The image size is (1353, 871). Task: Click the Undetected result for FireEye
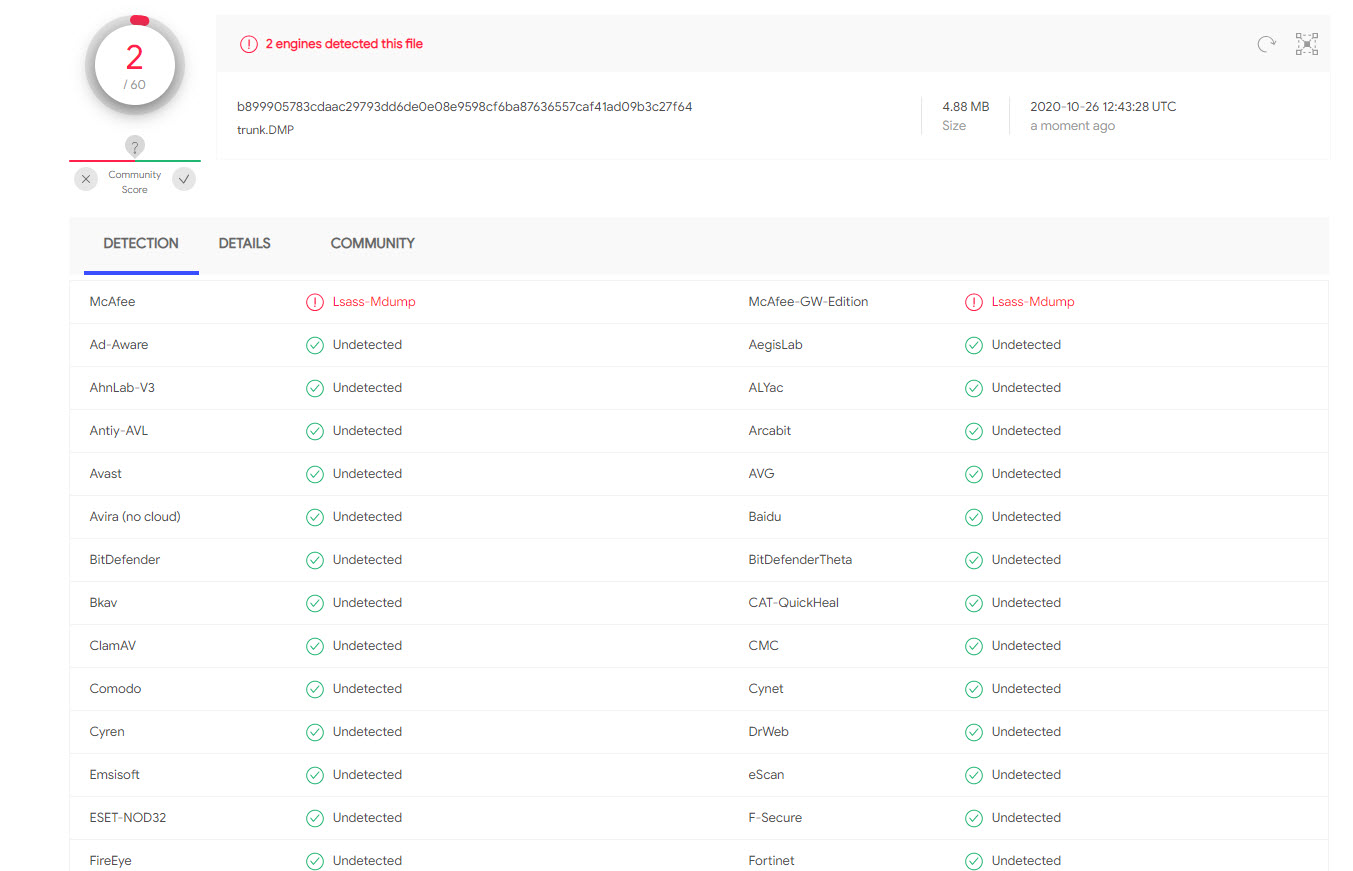(x=368, y=861)
